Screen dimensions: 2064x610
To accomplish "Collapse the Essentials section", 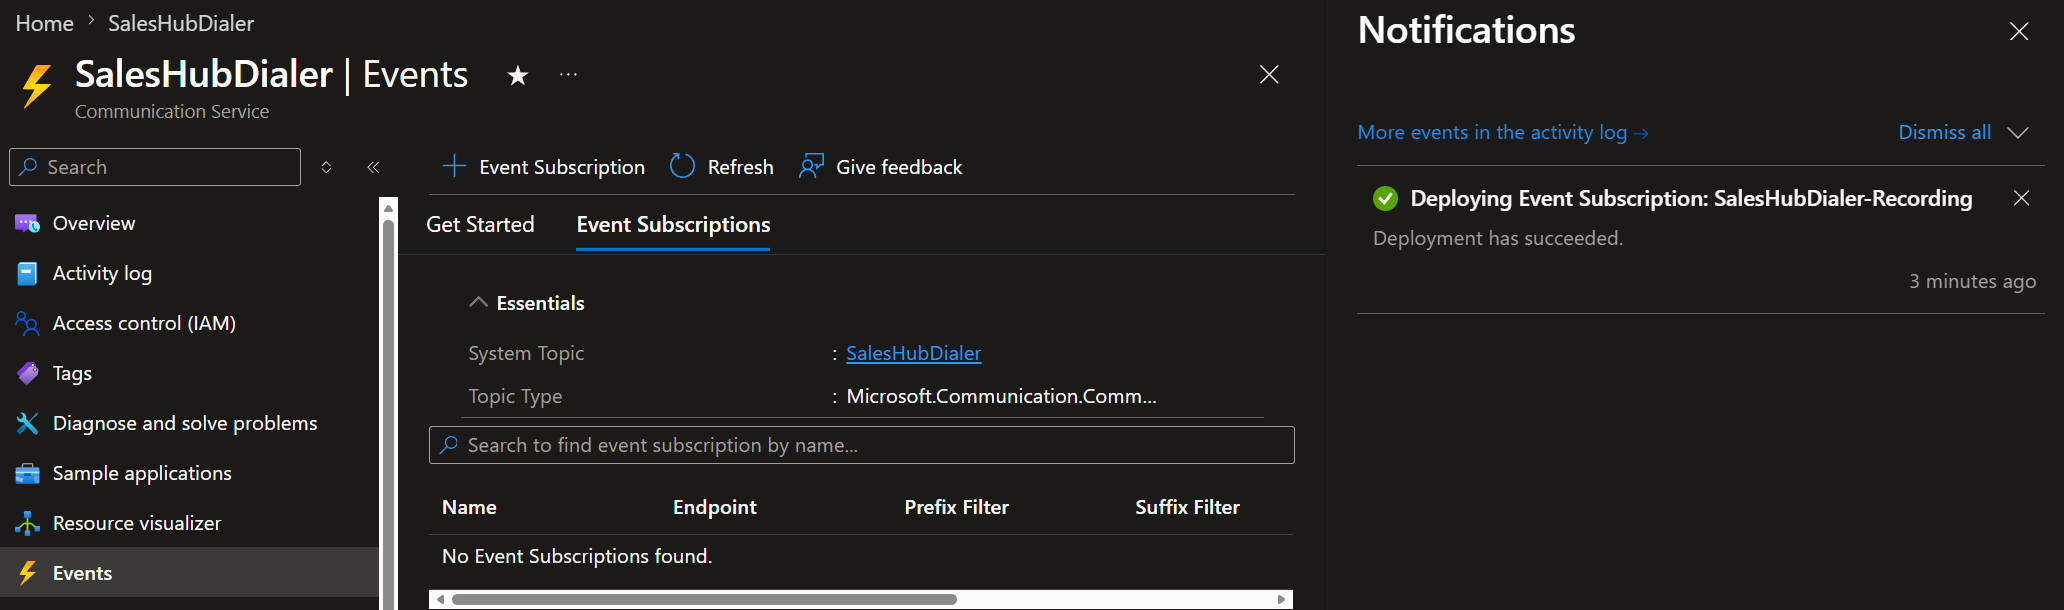I will [x=478, y=302].
